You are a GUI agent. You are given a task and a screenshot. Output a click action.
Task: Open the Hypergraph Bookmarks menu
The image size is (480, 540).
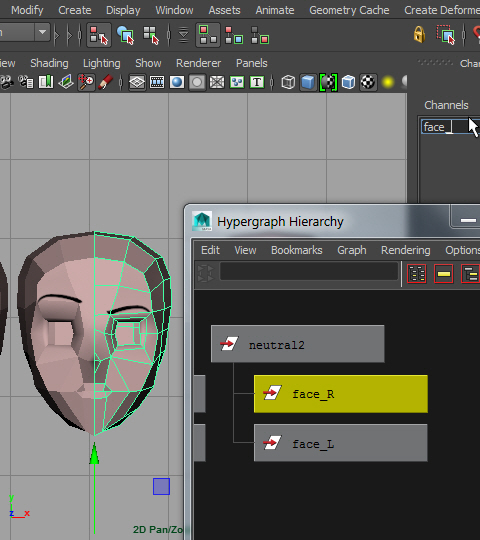click(296, 250)
